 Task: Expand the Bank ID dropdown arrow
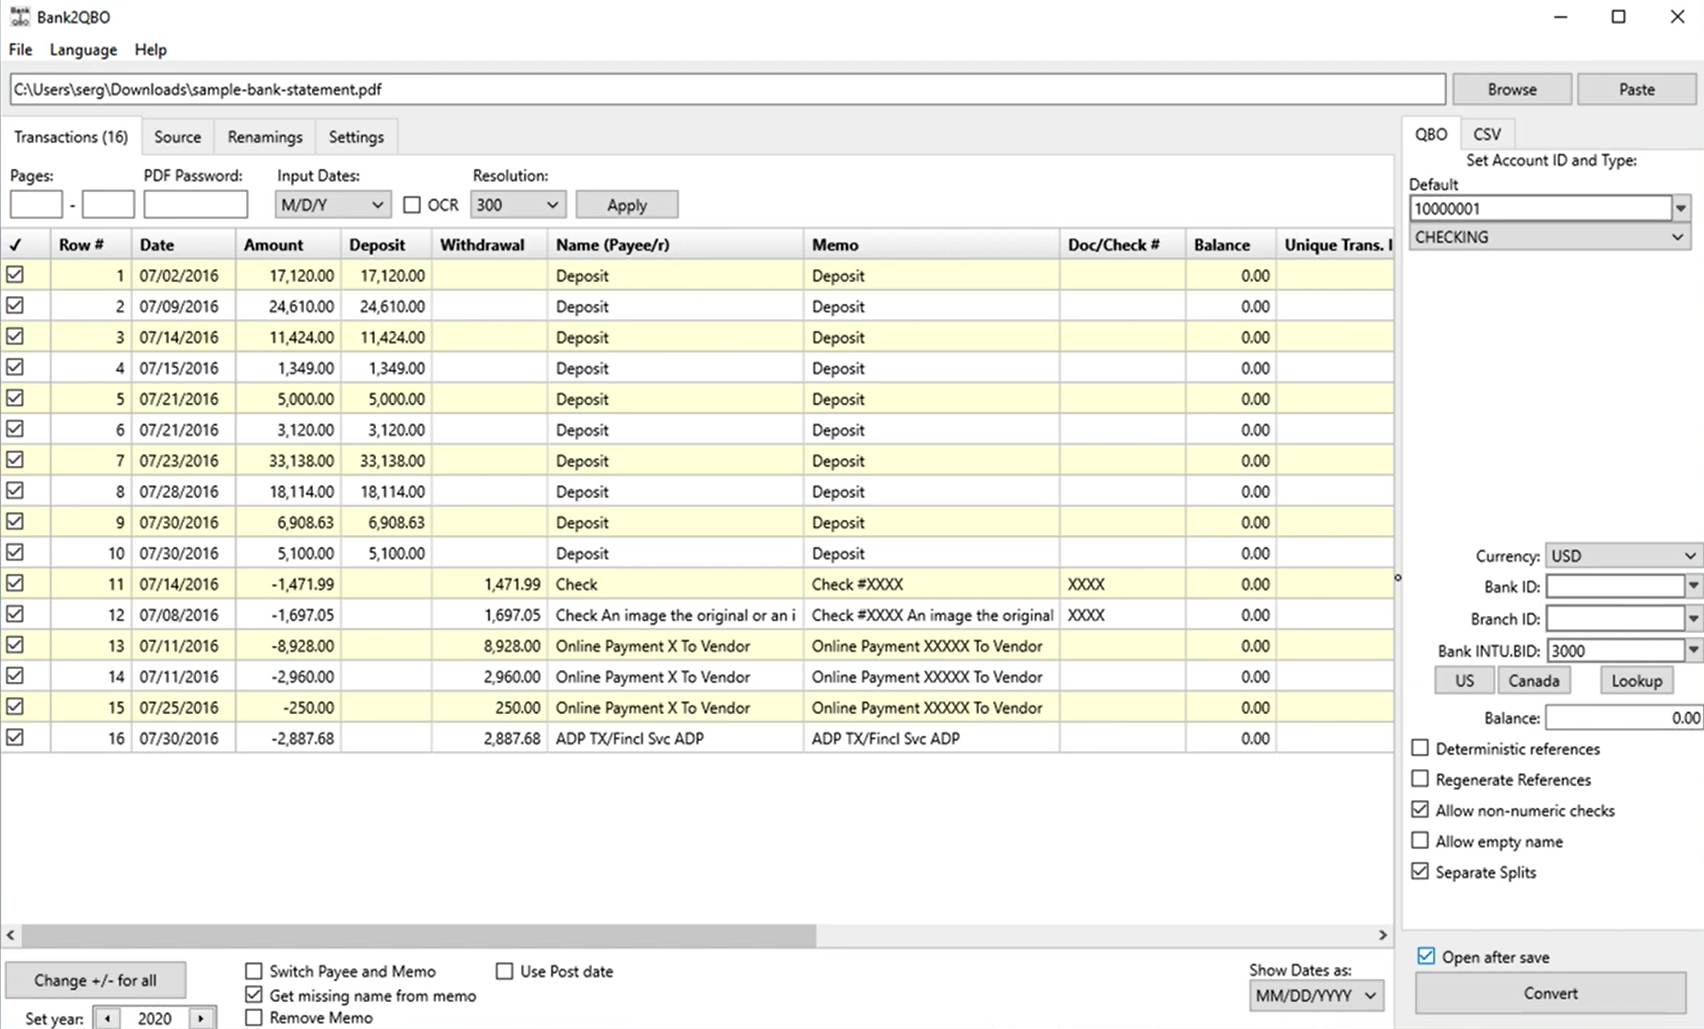coord(1694,587)
